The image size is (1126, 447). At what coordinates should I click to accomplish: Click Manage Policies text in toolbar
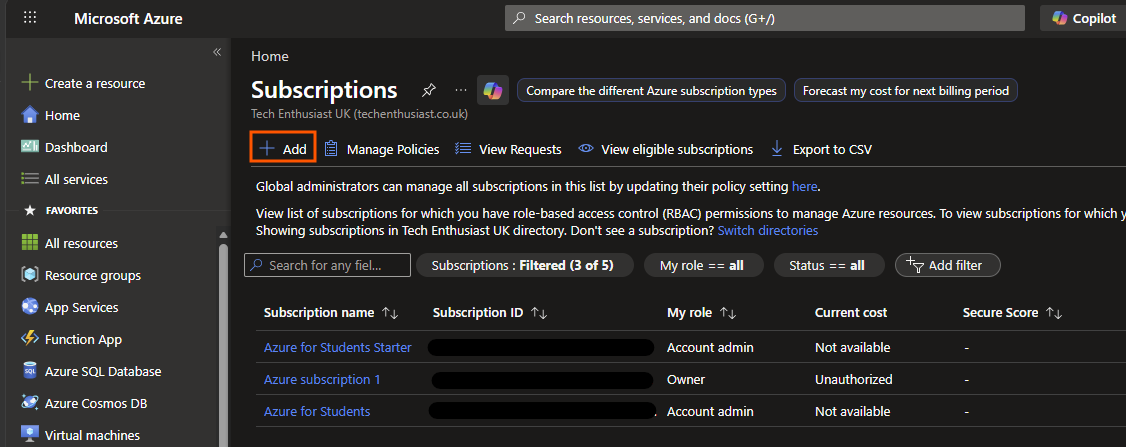393,149
